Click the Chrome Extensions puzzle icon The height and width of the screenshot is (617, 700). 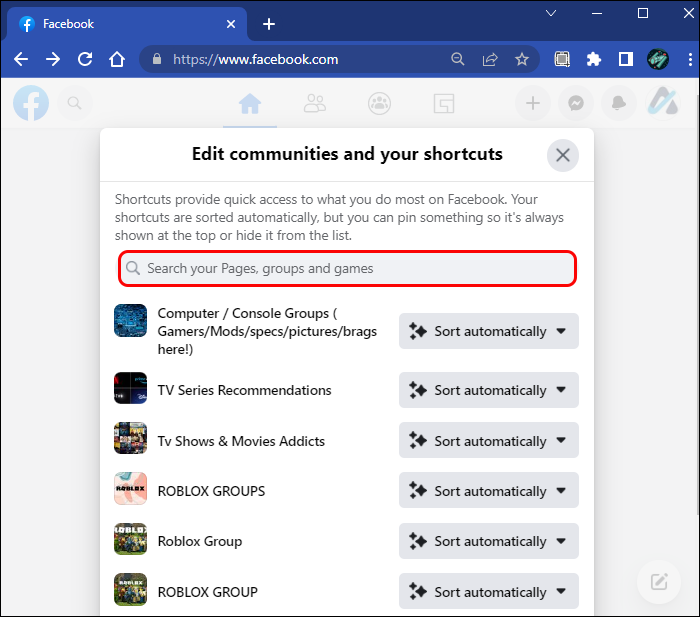594,59
